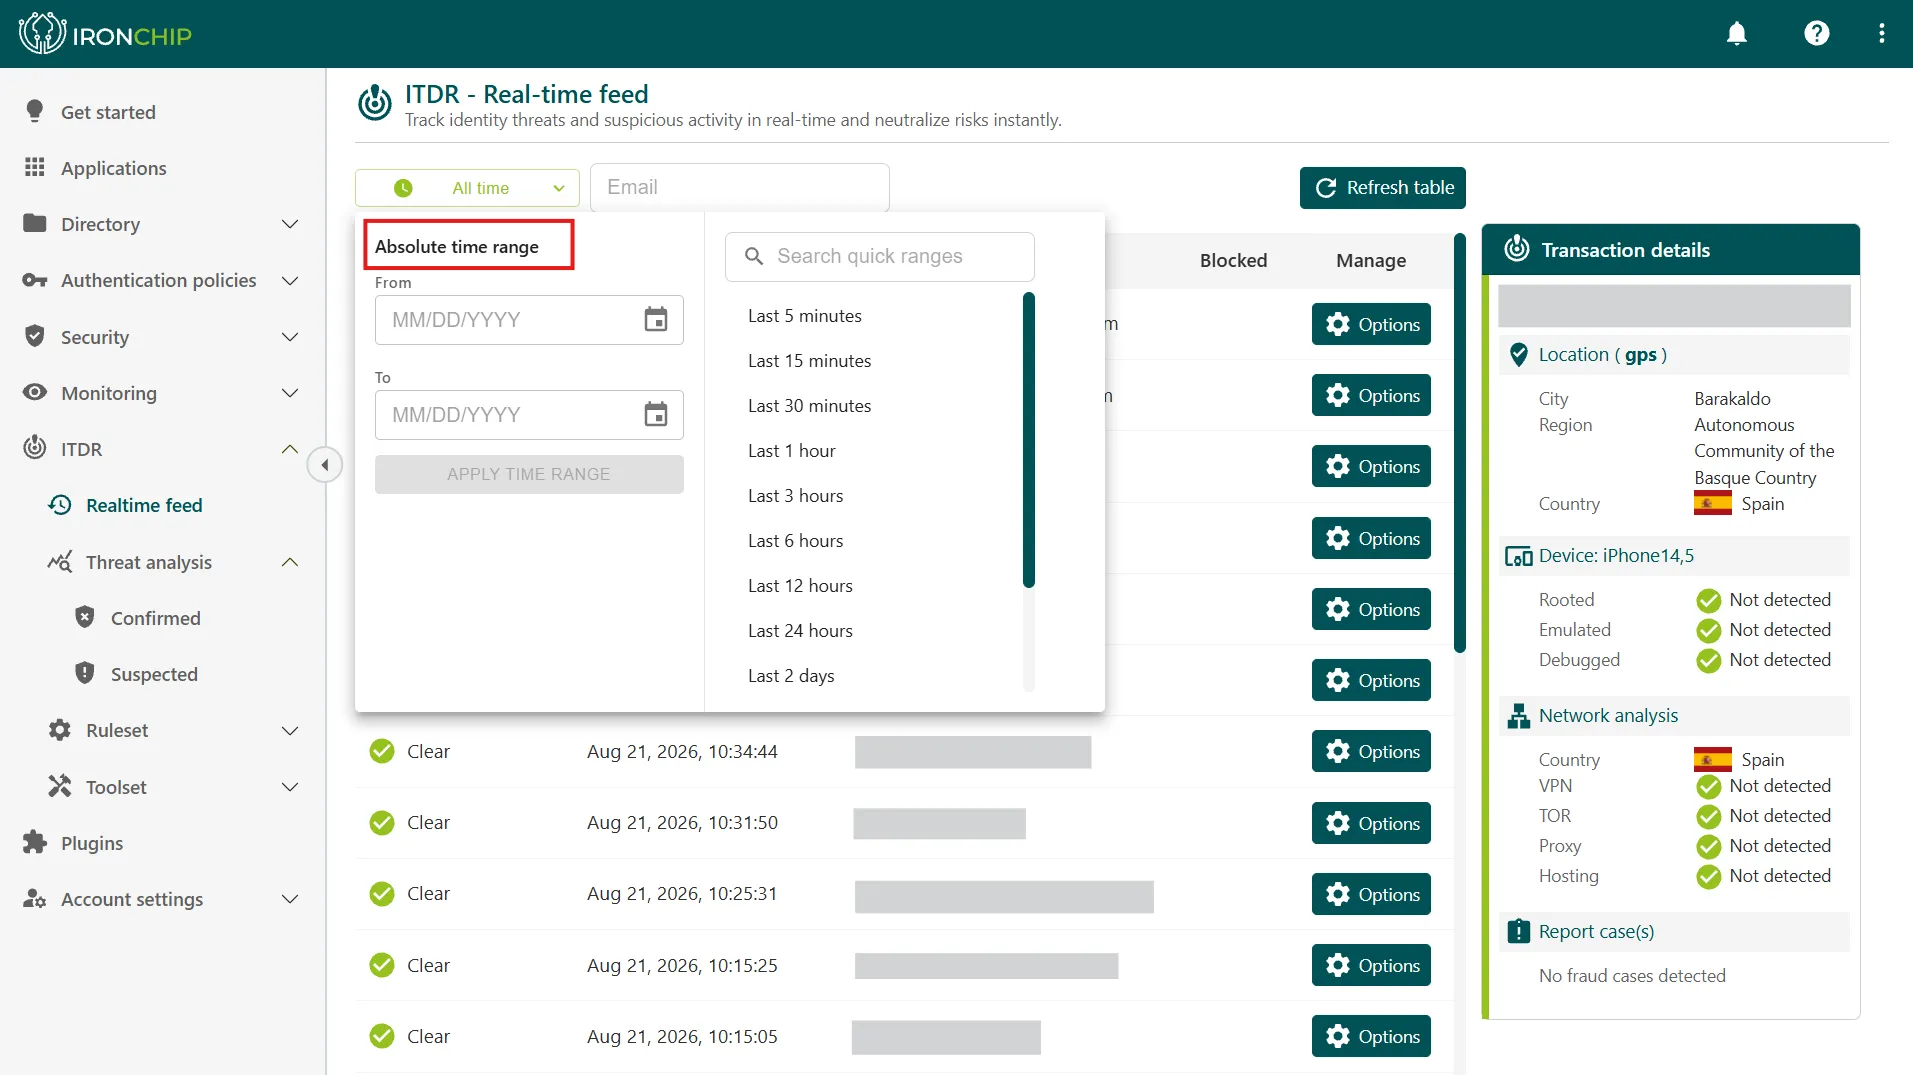Select Last 2 days quick range
The width and height of the screenshot is (1913, 1075).
tap(791, 676)
